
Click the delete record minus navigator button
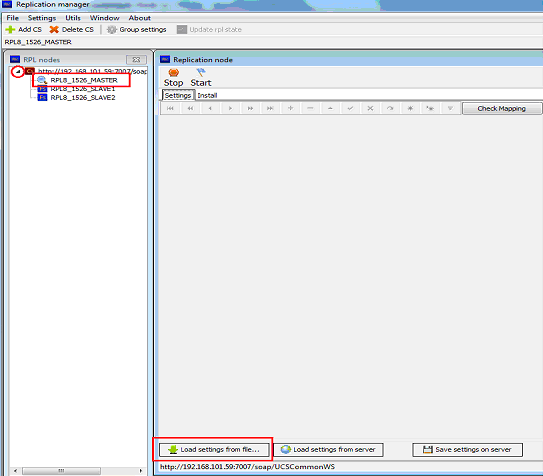310,108
